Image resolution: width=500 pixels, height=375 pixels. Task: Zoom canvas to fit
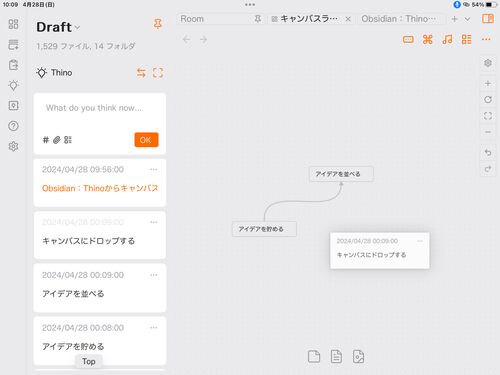coord(488,116)
